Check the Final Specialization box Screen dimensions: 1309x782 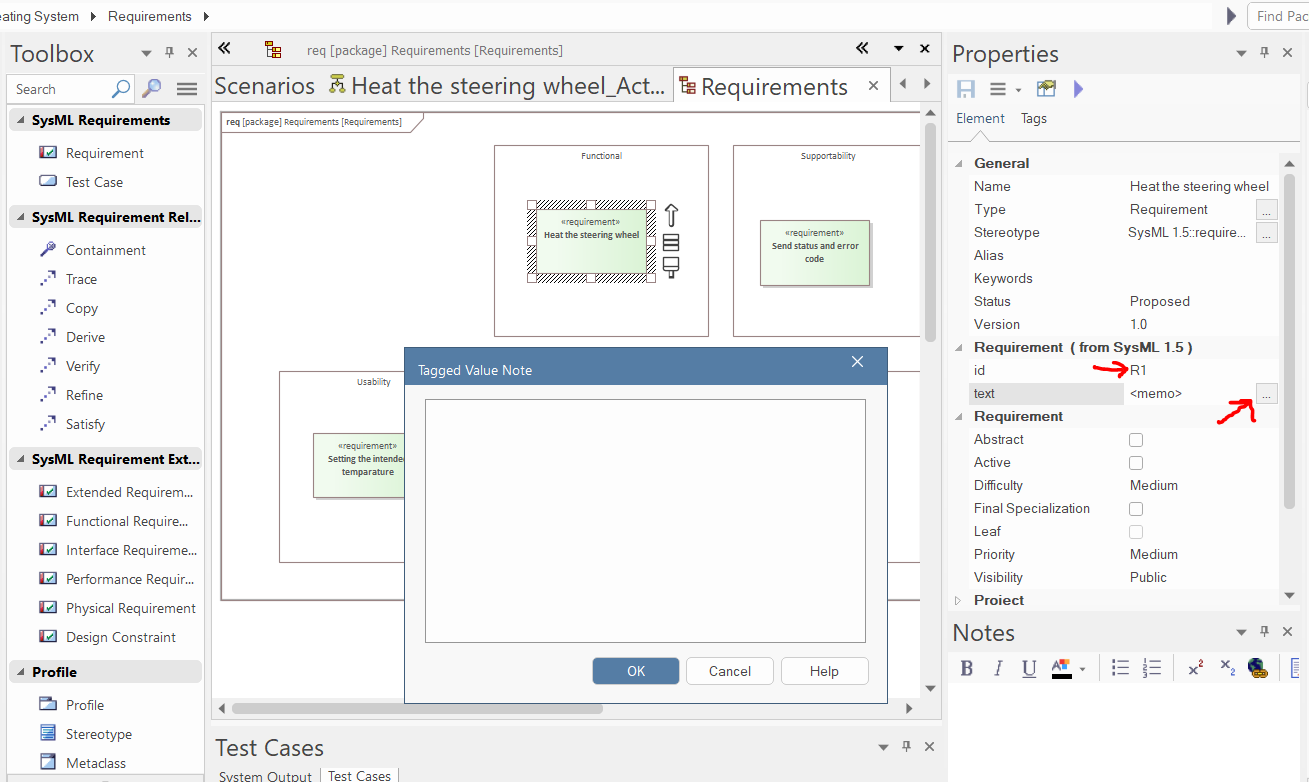[x=1136, y=509]
